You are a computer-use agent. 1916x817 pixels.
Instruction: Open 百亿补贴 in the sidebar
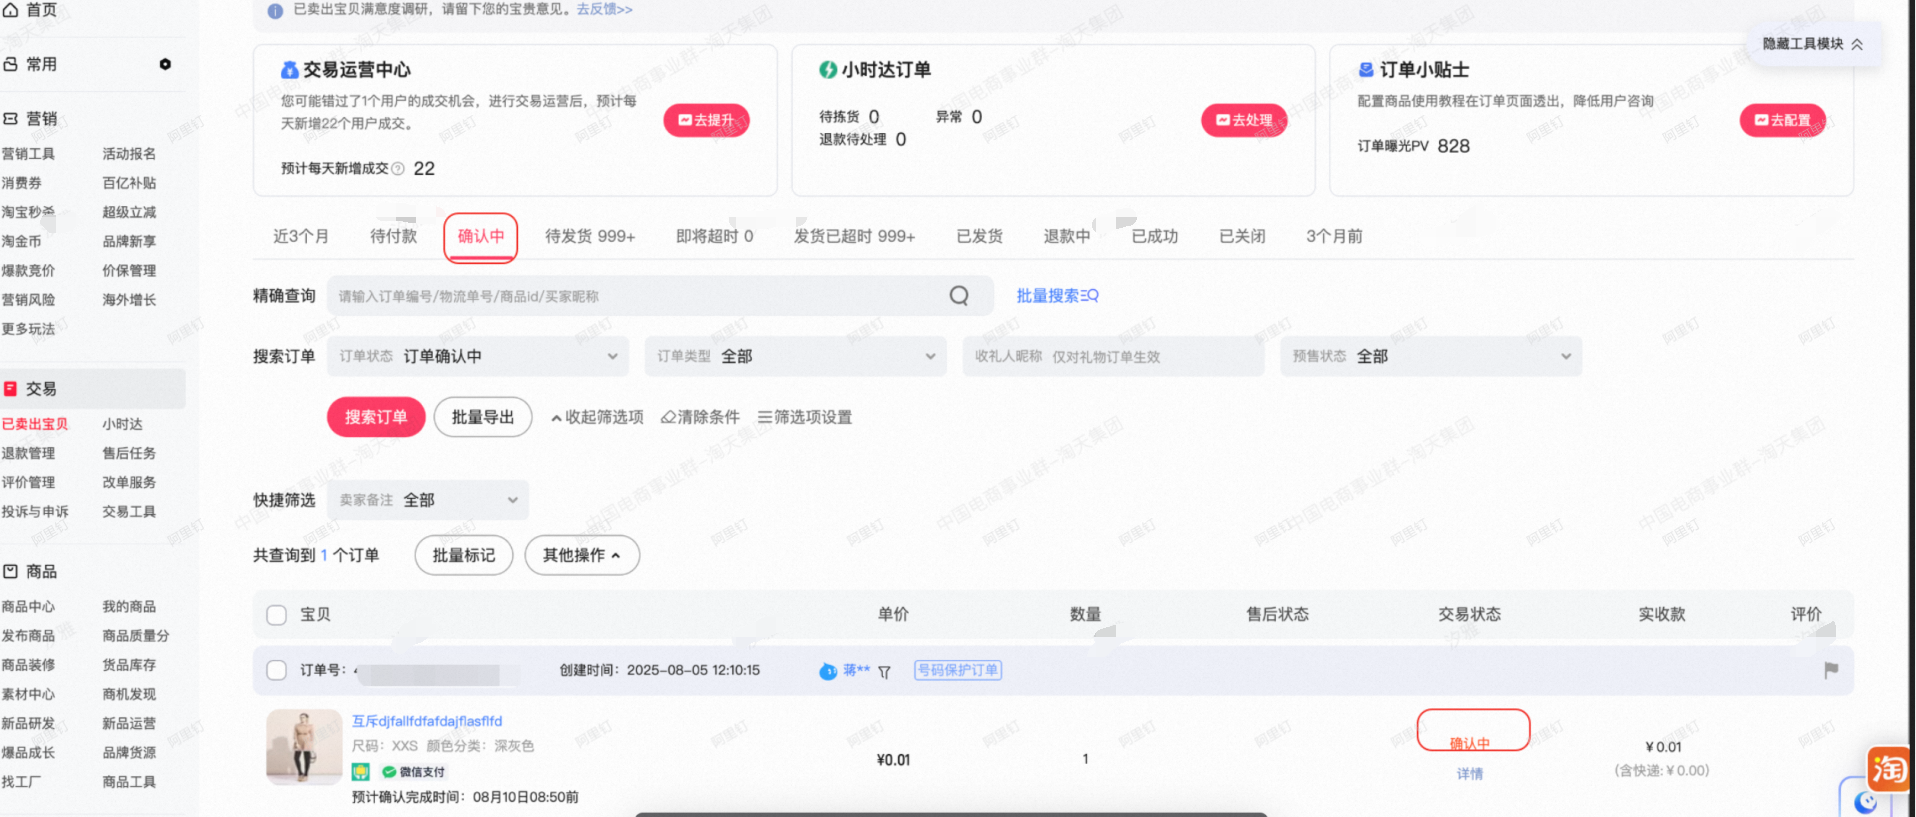[x=129, y=183]
